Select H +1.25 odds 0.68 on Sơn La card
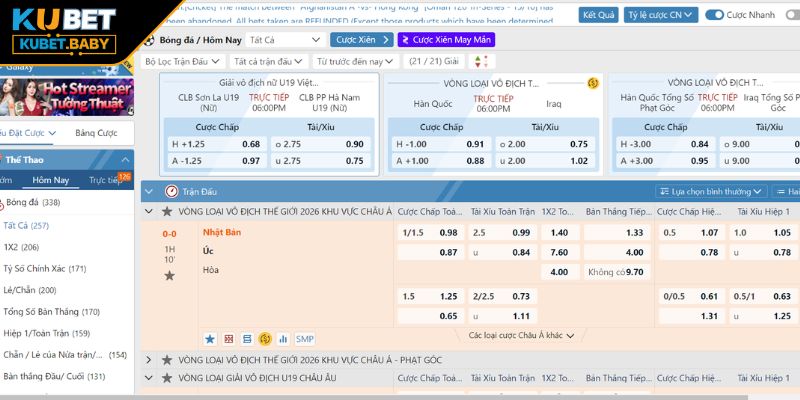The height and width of the screenshot is (400, 800). [217, 144]
